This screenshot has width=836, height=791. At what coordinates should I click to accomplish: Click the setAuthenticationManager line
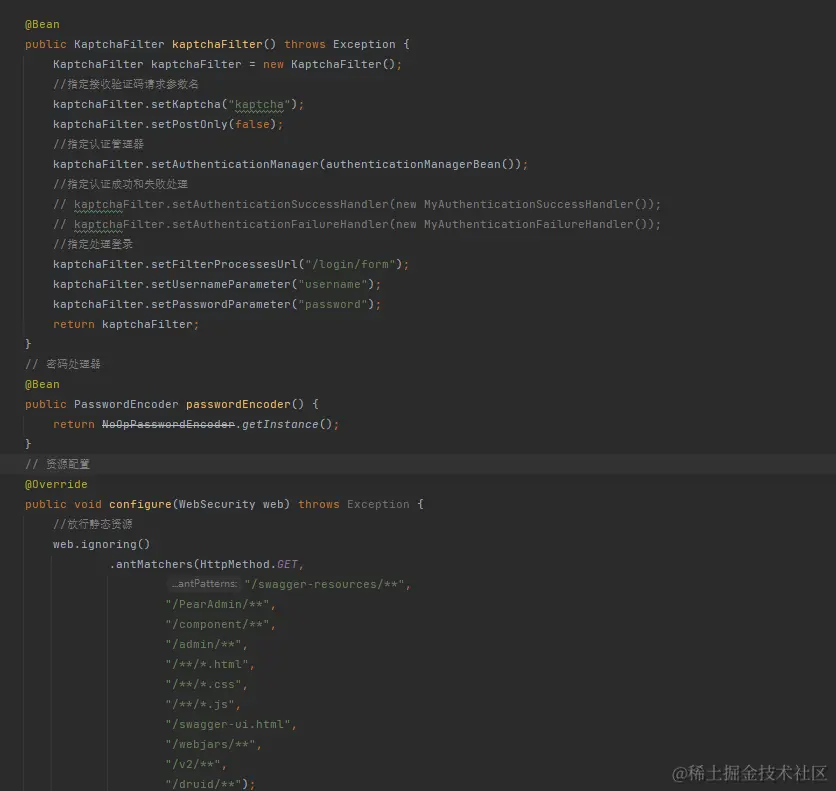pyautogui.click(x=290, y=164)
